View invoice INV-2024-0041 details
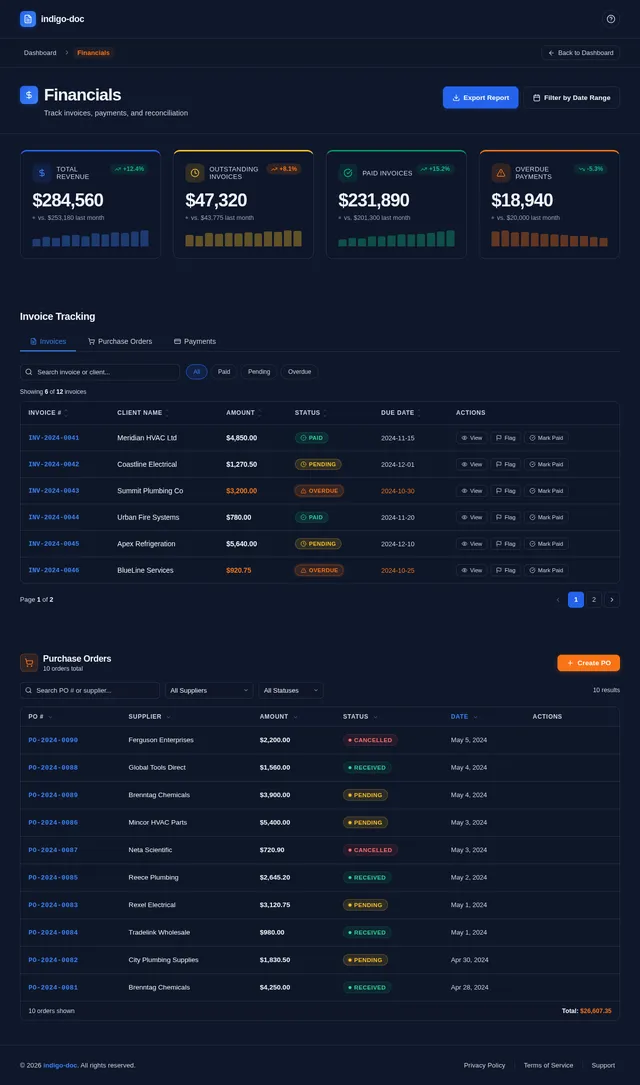This screenshot has height=1085, width=640. pos(472,438)
